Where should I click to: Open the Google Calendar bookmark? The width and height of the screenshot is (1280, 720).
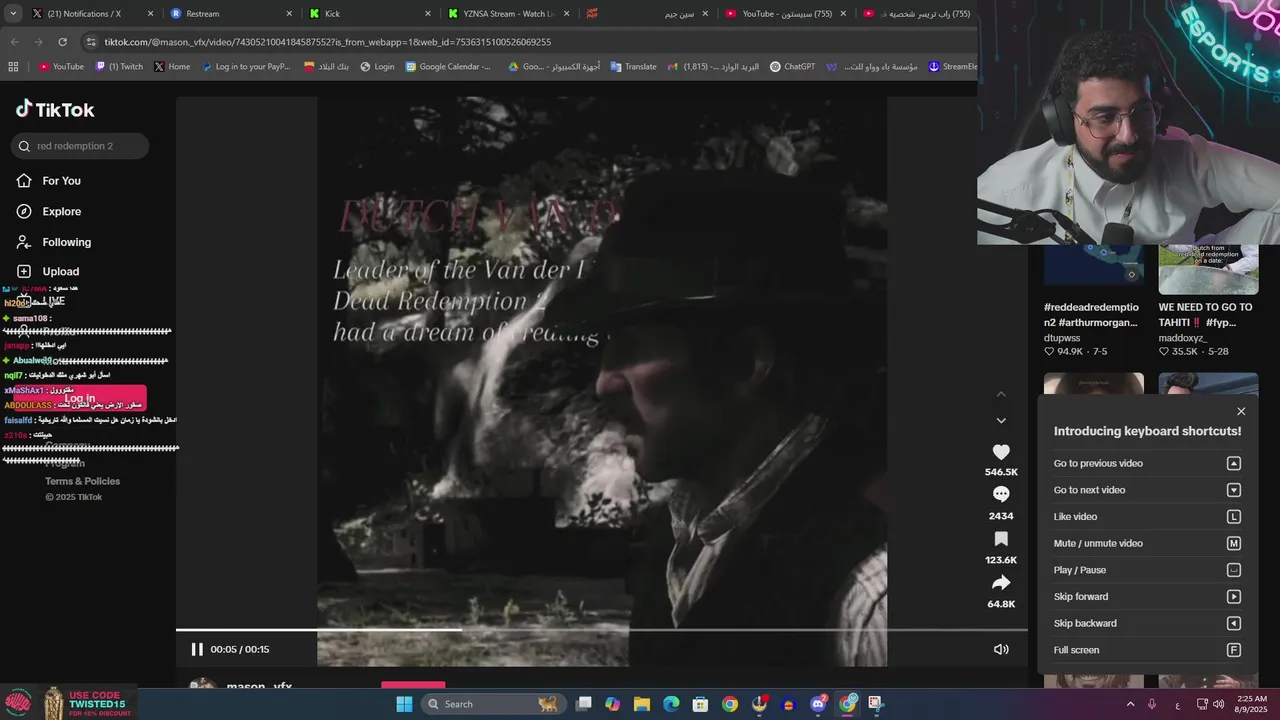(x=448, y=67)
